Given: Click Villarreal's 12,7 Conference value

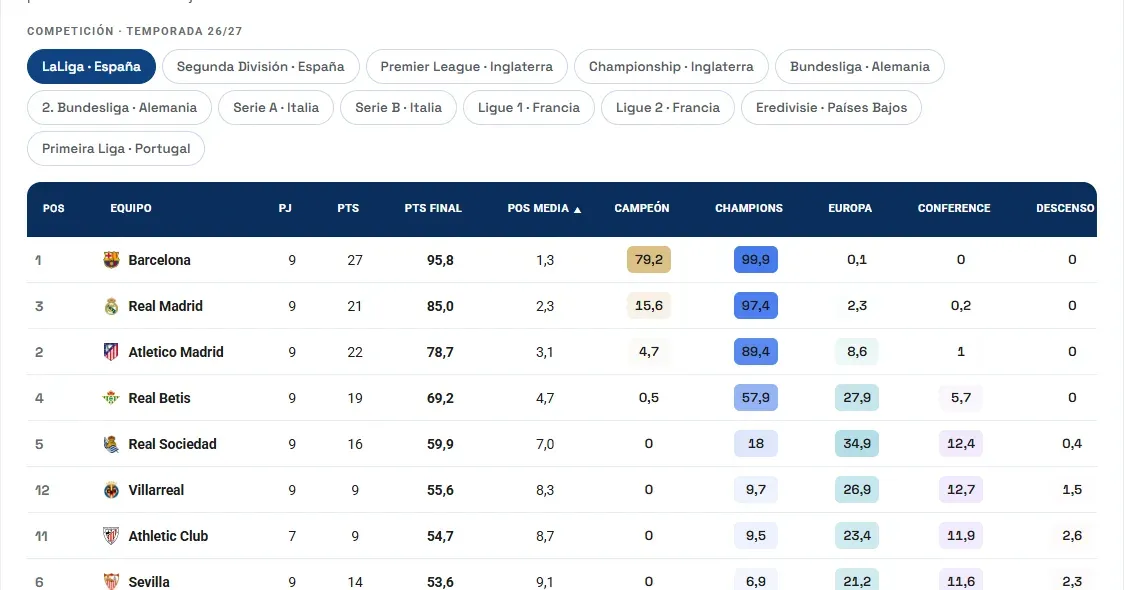Looking at the screenshot, I should [x=961, y=490].
